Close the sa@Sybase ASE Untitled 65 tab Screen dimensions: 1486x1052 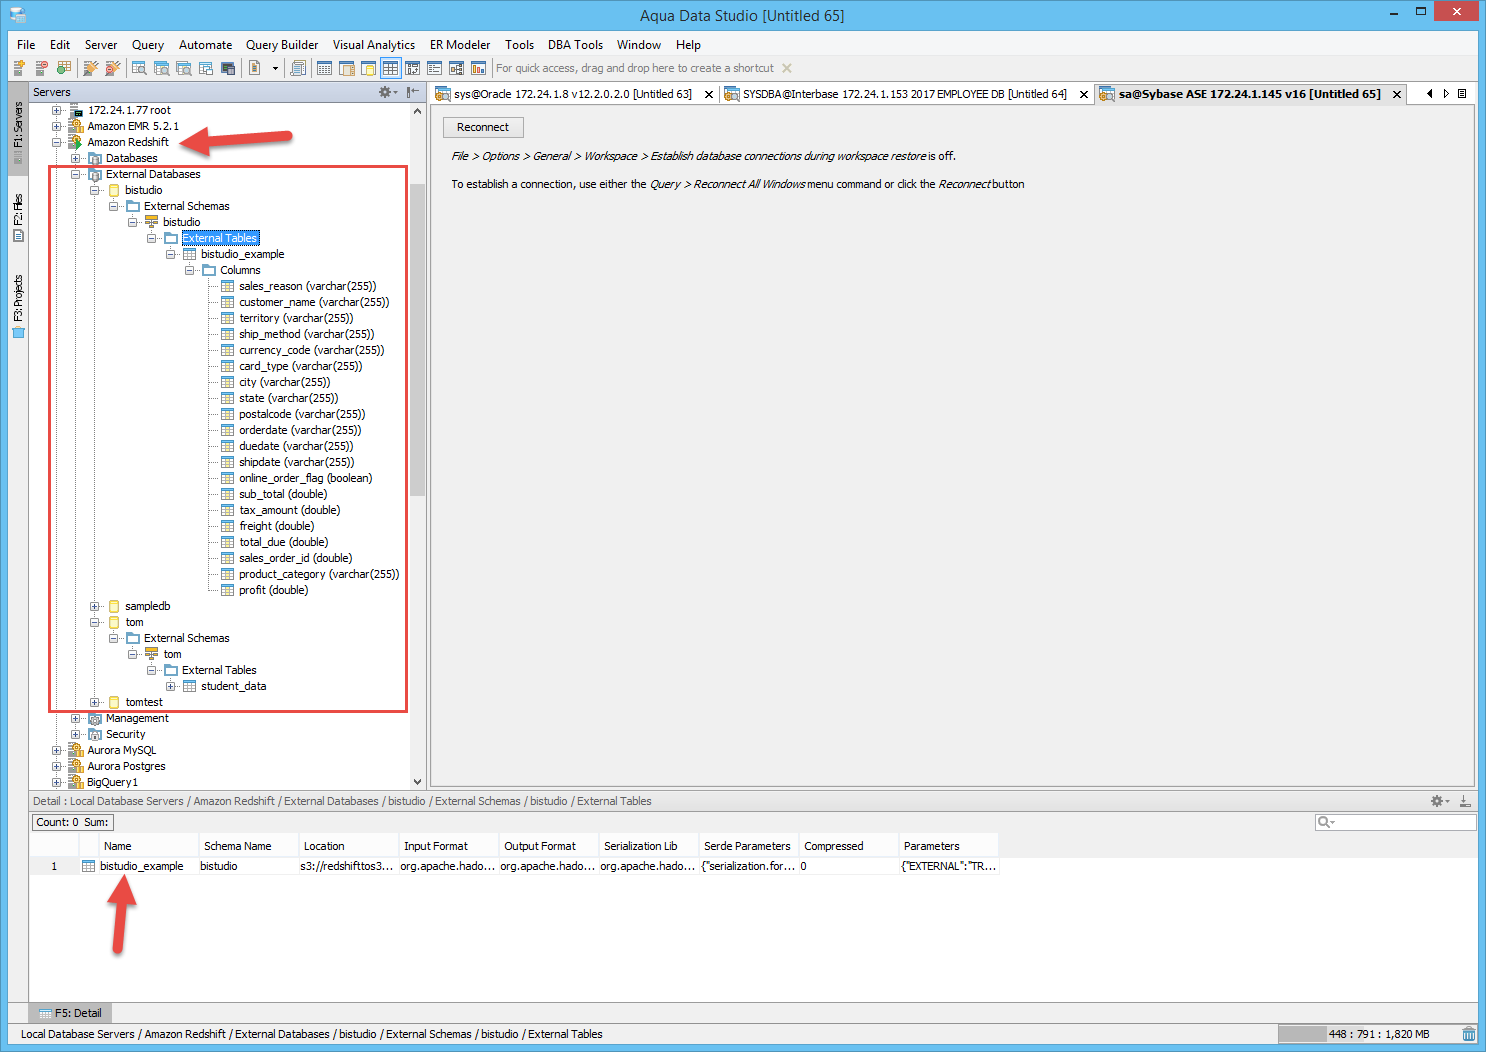click(1397, 94)
